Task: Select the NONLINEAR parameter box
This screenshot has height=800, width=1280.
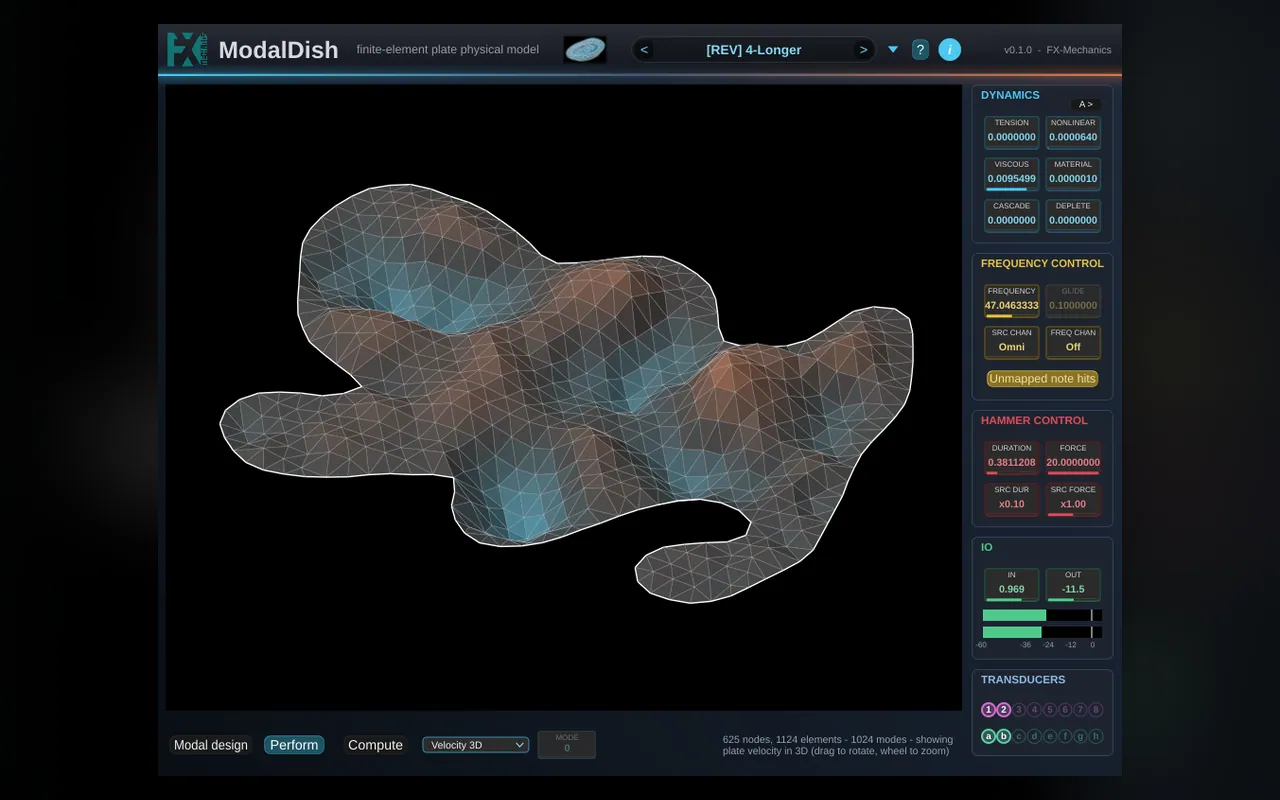Action: 1073,132
